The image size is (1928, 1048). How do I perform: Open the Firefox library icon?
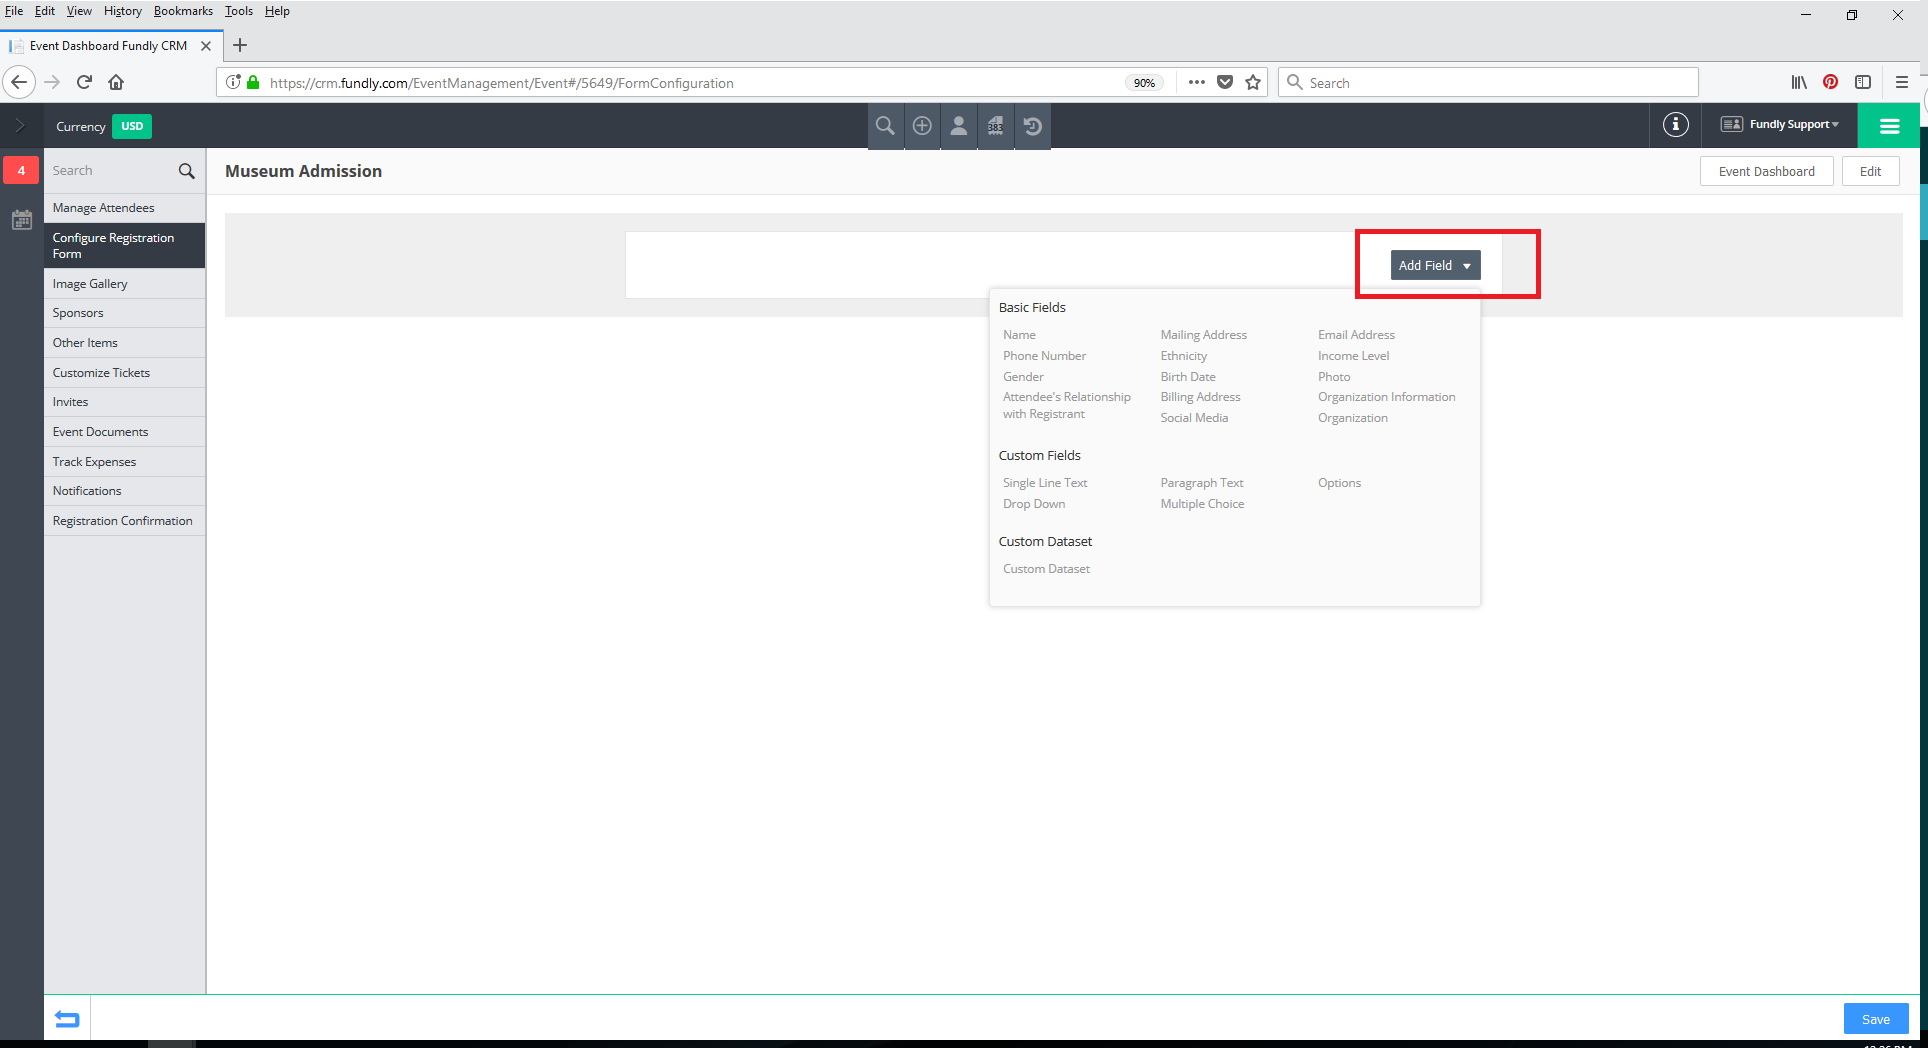tap(1799, 82)
